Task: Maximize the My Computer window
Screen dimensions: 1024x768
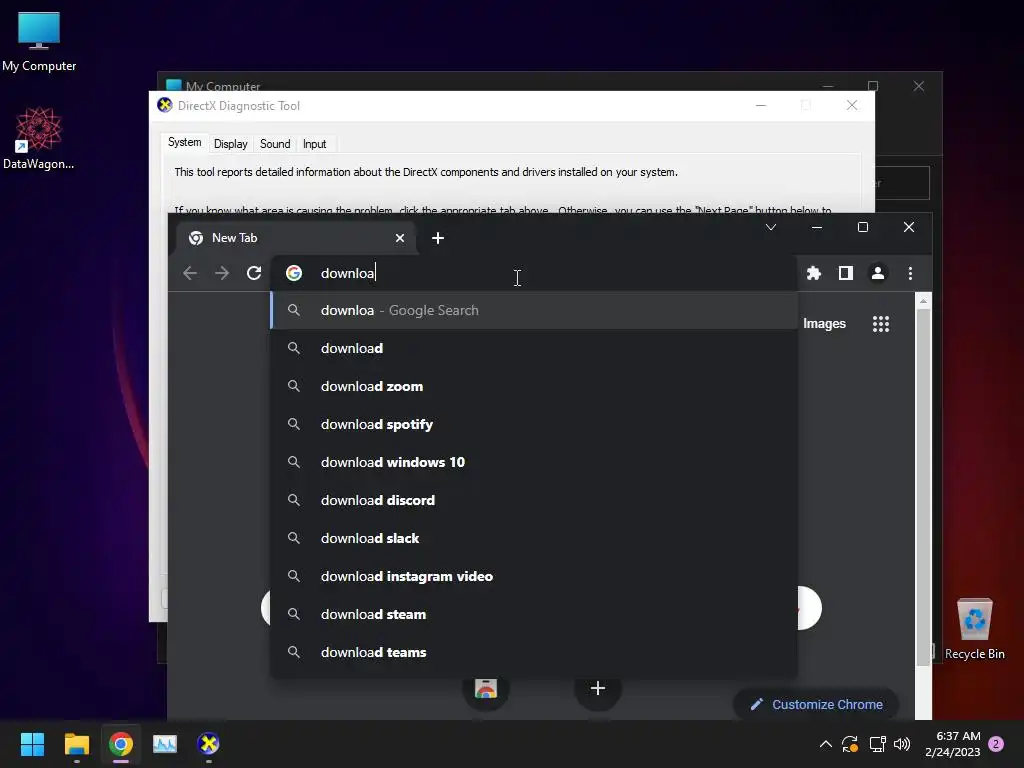Action: [x=873, y=86]
